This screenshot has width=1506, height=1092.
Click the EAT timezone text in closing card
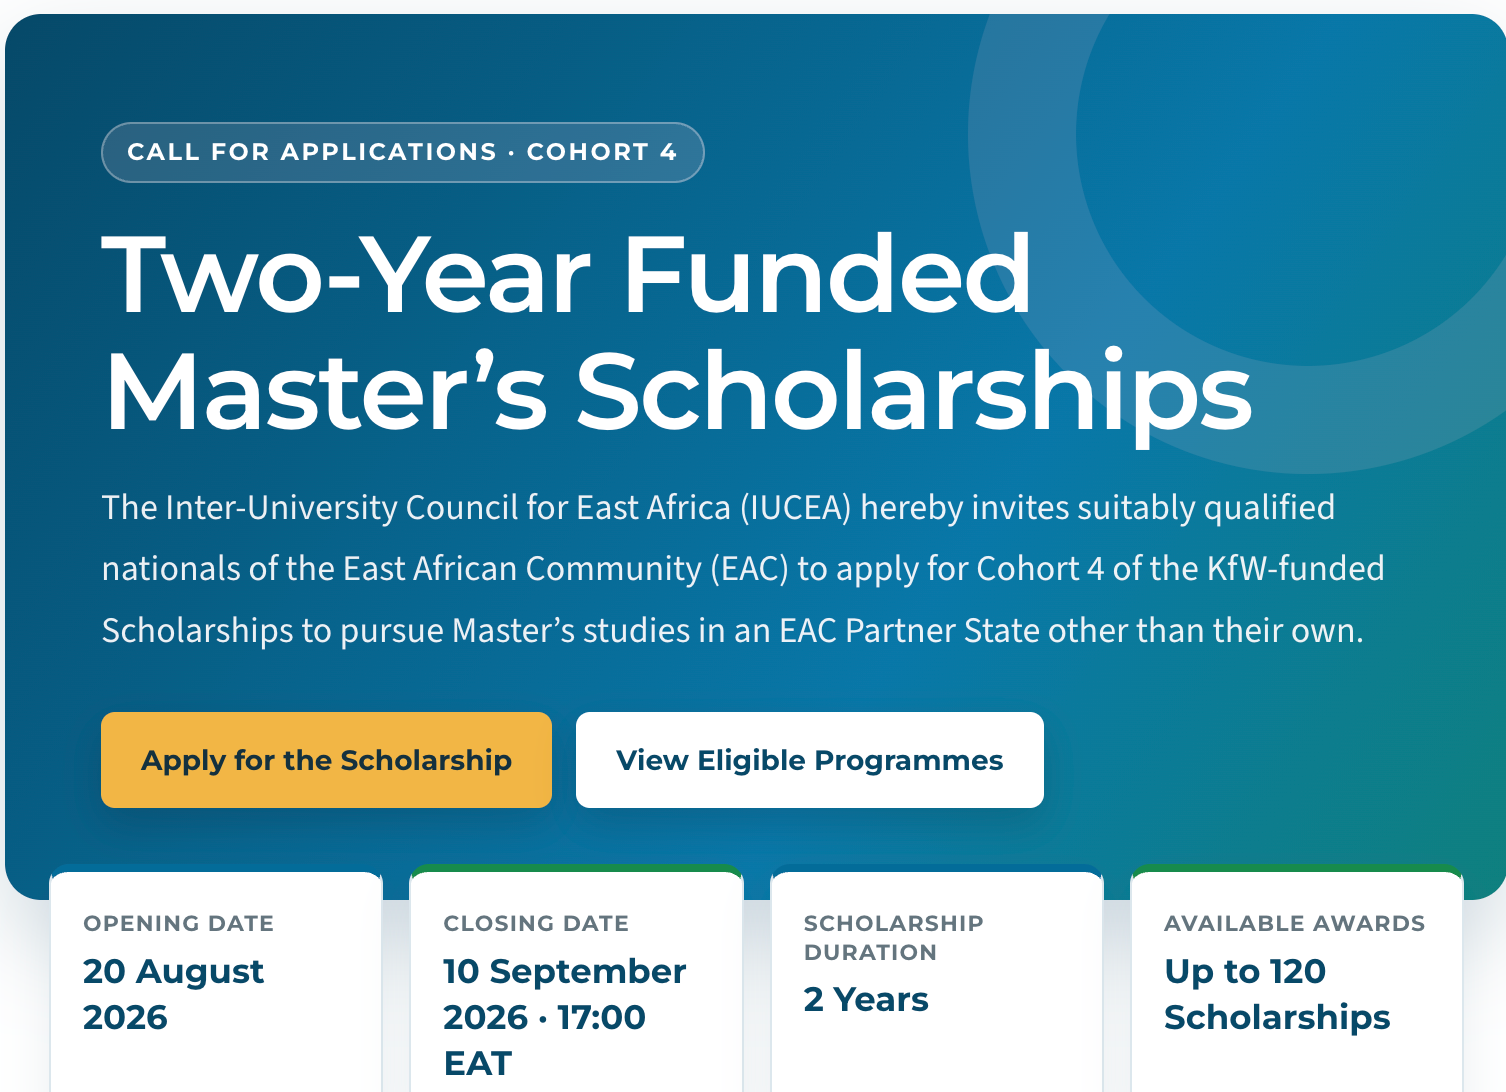pos(478,1063)
